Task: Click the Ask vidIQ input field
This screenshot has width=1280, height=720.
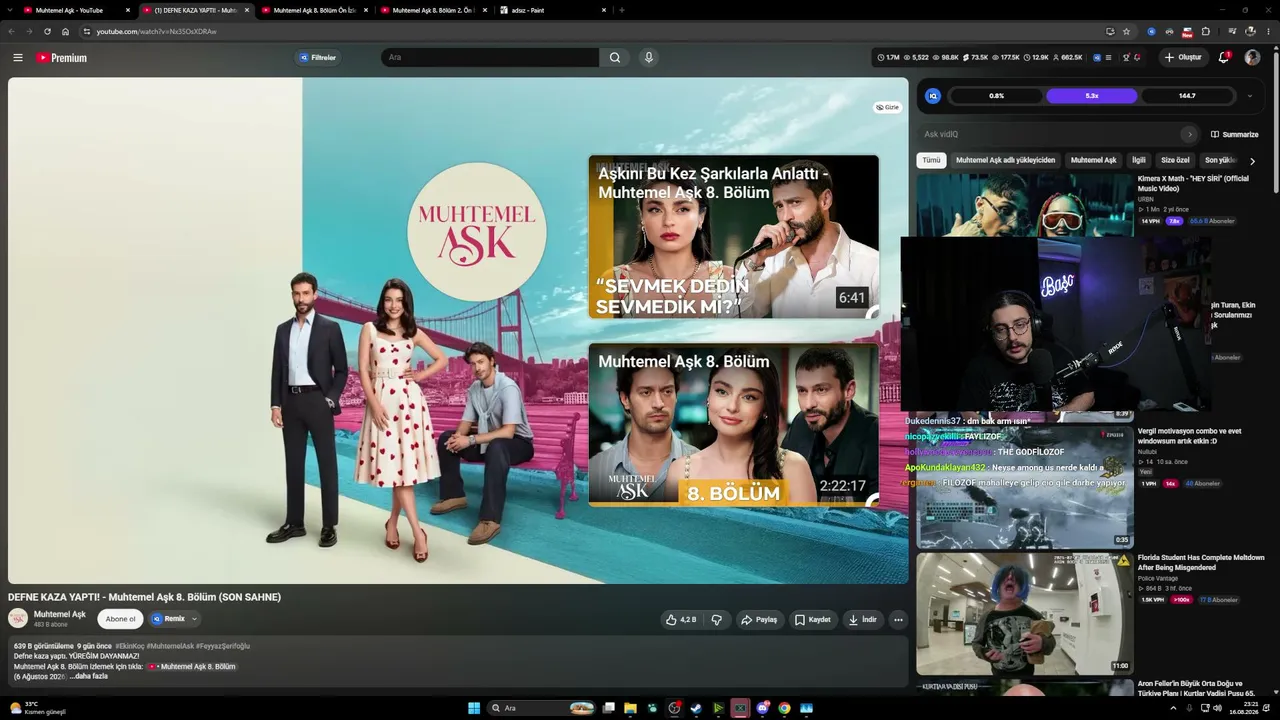Action: pyautogui.click(x=1050, y=134)
